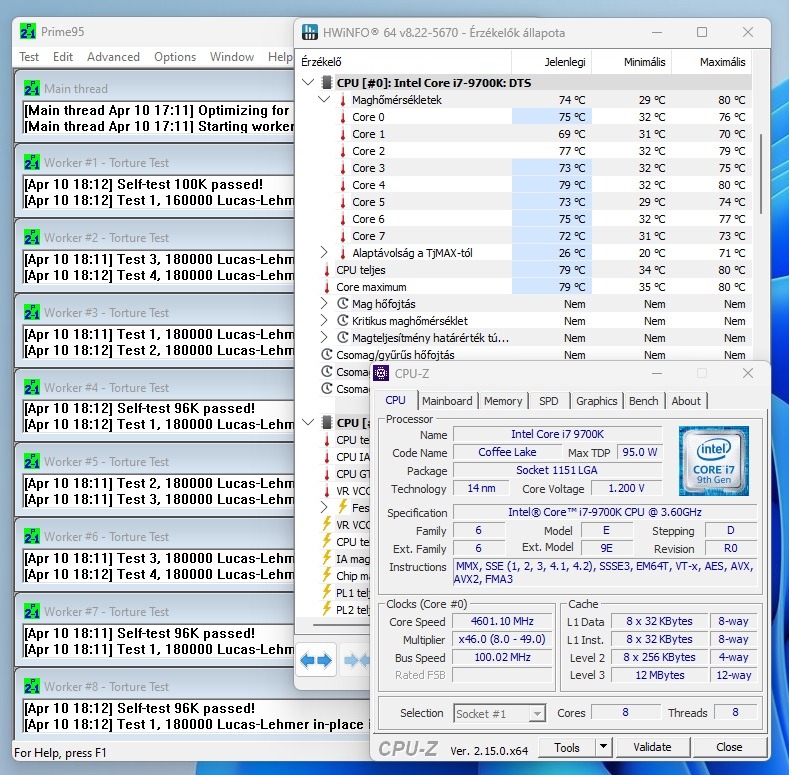Click the Worker #8 Torture Test window icon
This screenshot has width=789, height=775.
coord(32,686)
